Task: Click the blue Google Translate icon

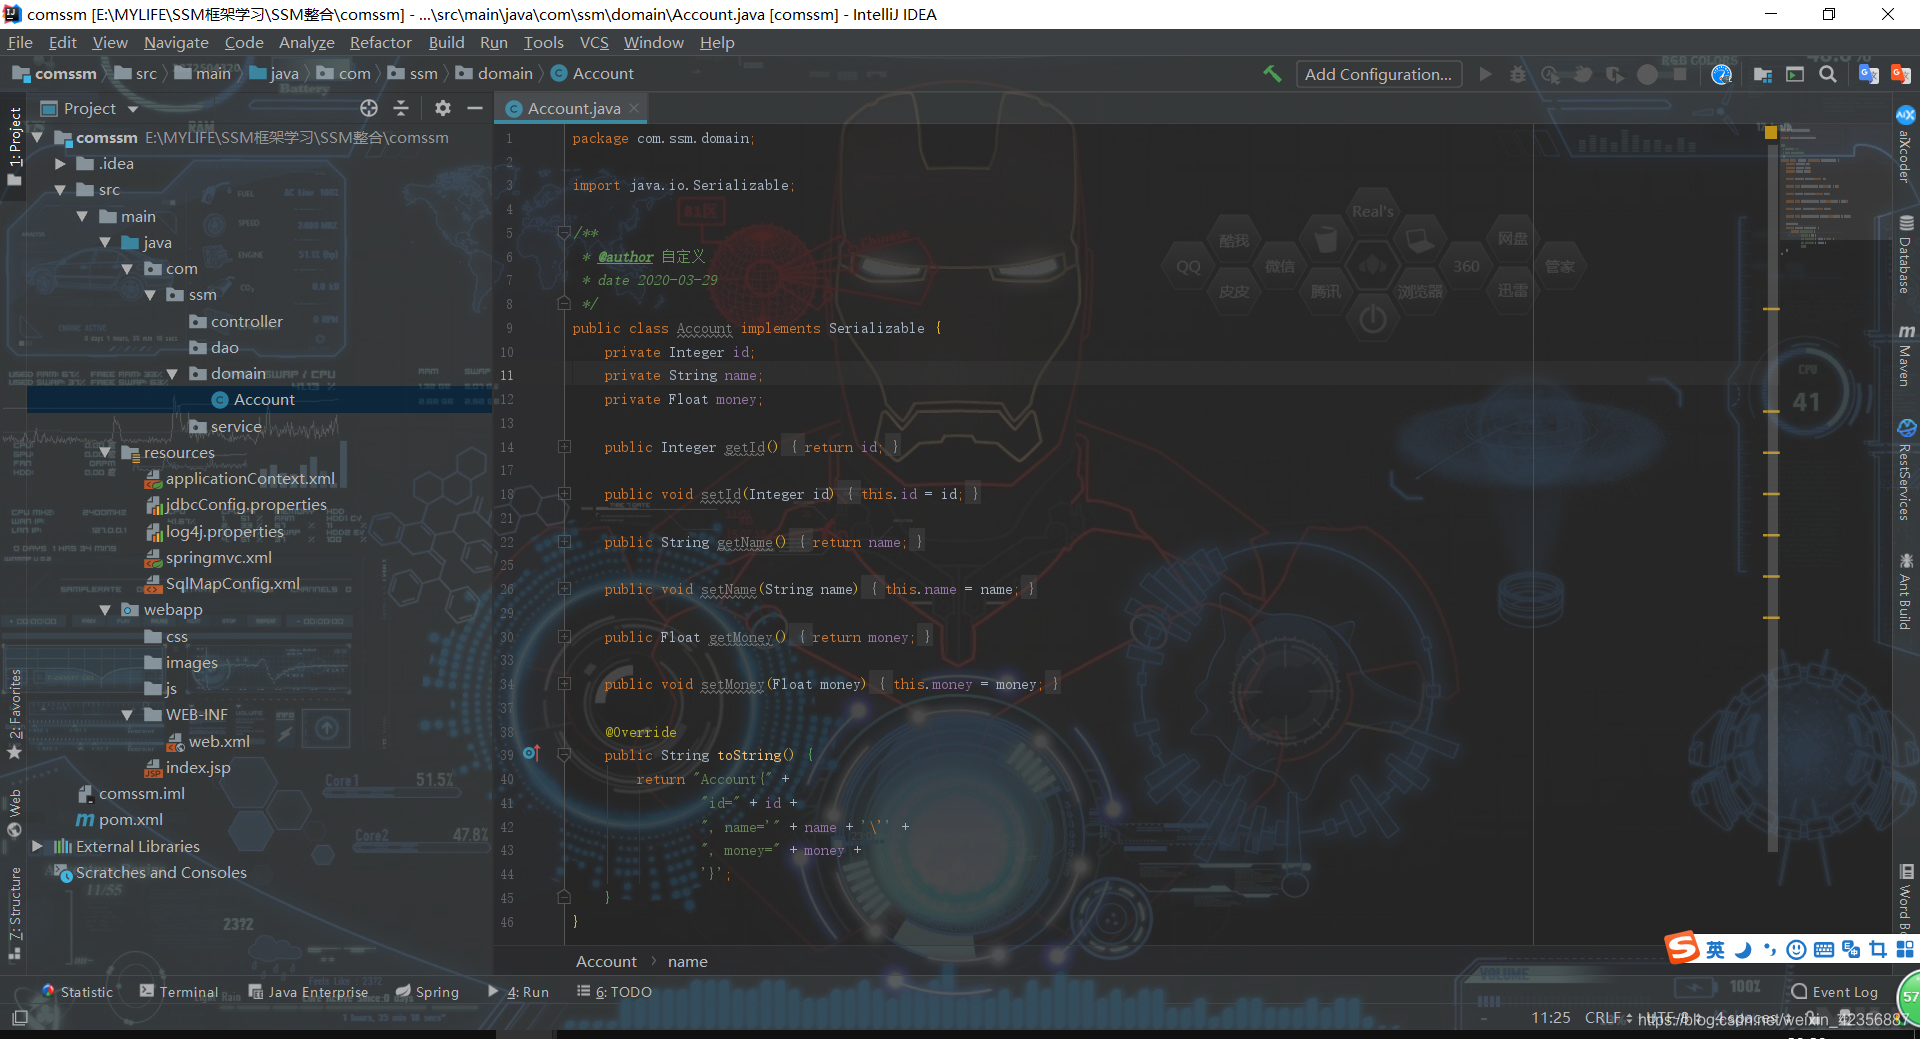Action: 1868,74
